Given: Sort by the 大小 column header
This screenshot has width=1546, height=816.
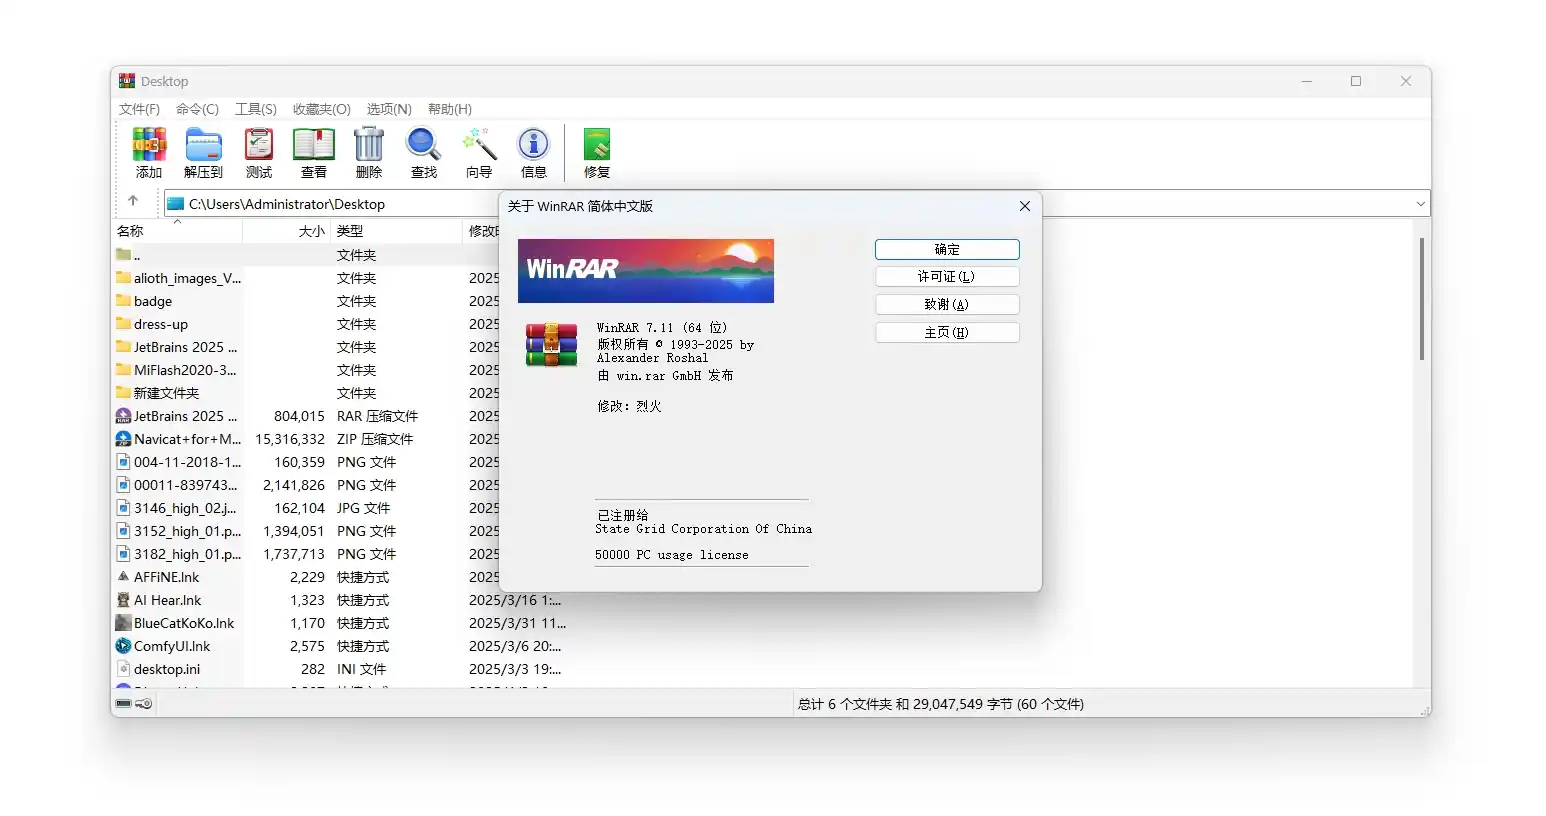Looking at the screenshot, I should click(312, 231).
